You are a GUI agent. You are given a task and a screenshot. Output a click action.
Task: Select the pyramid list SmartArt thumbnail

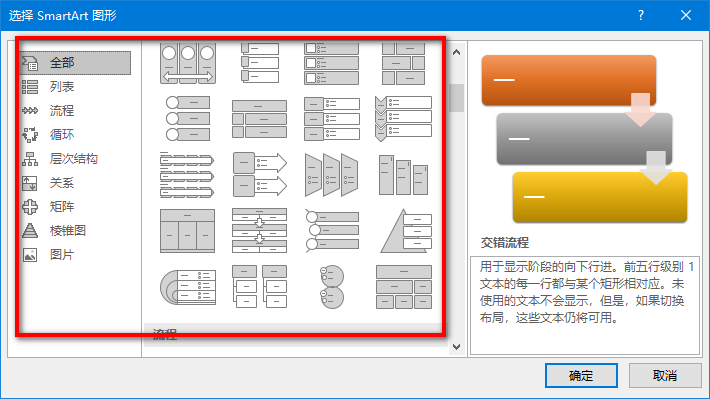[405, 231]
